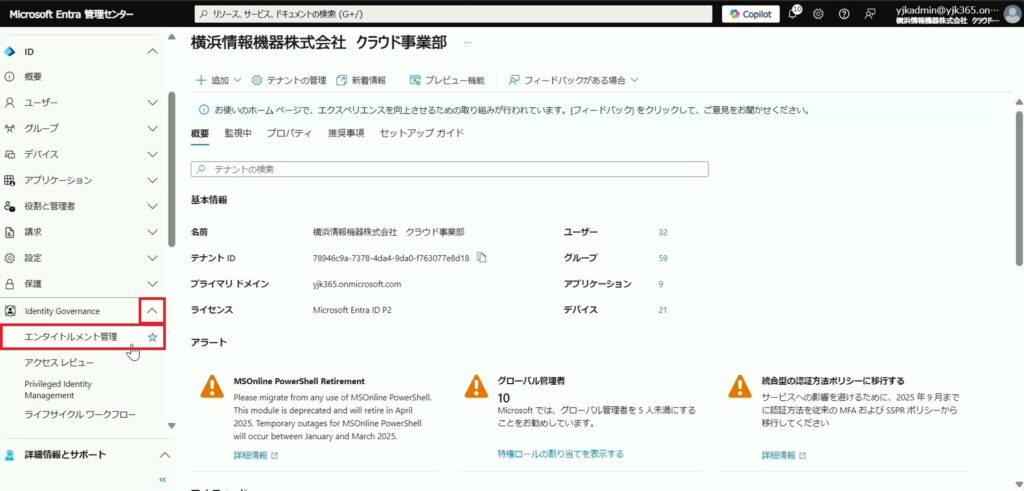
Task: Open 新着情報 in the toolbar
Action: coord(361,80)
